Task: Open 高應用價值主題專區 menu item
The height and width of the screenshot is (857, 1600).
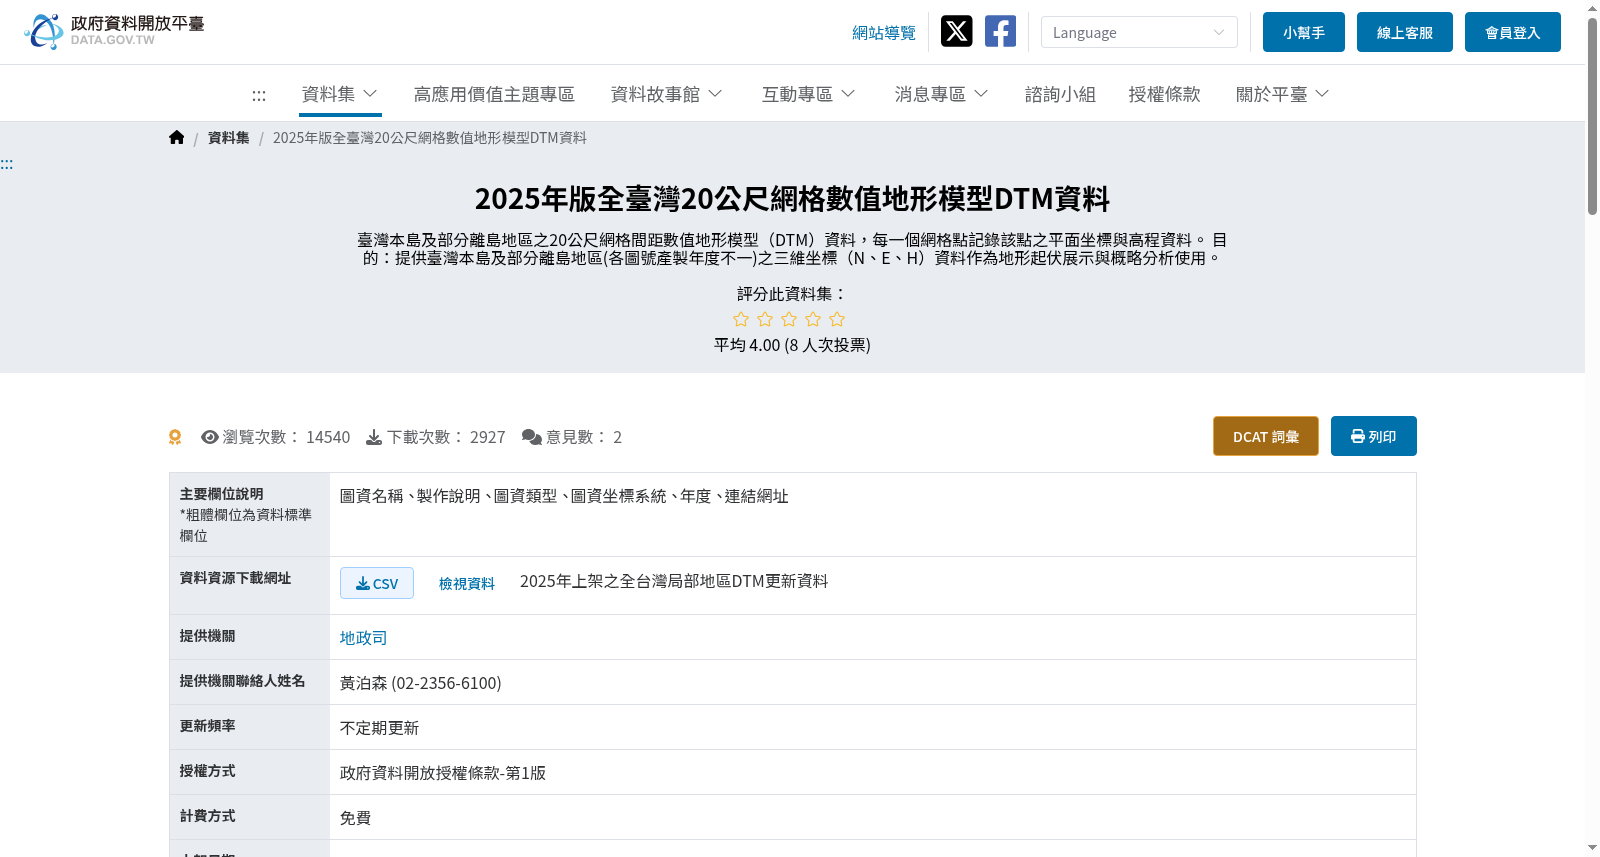Action: (494, 94)
